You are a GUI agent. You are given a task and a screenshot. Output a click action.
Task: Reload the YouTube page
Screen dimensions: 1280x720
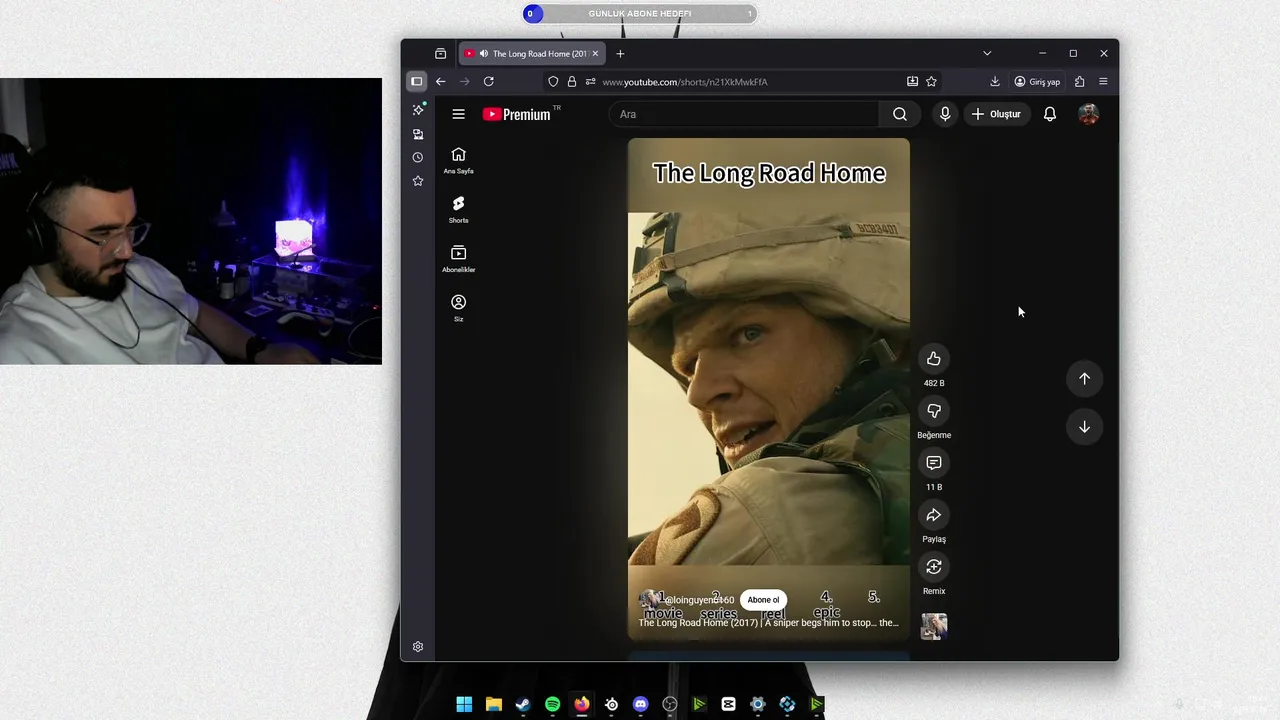(x=488, y=82)
